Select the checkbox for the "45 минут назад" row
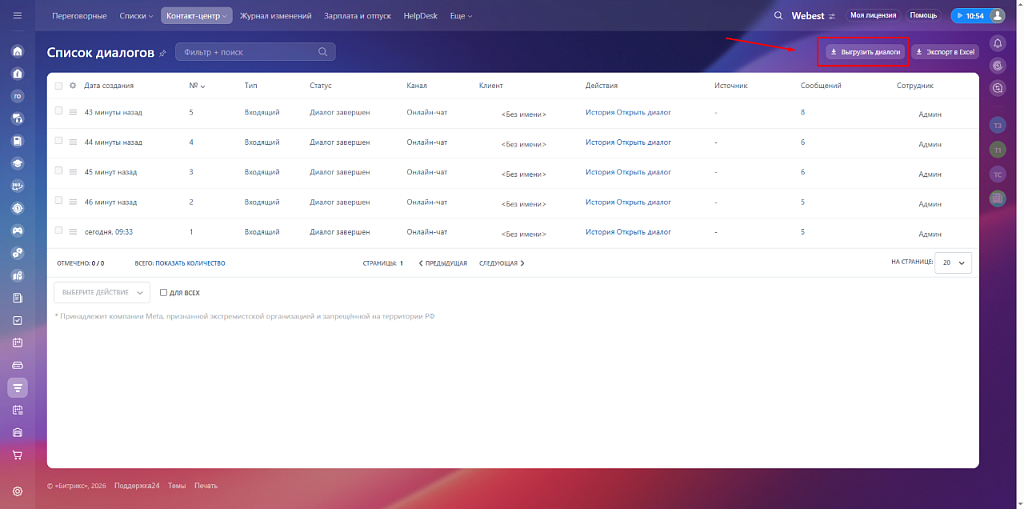Screen dimensions: 1024x509 58,171
